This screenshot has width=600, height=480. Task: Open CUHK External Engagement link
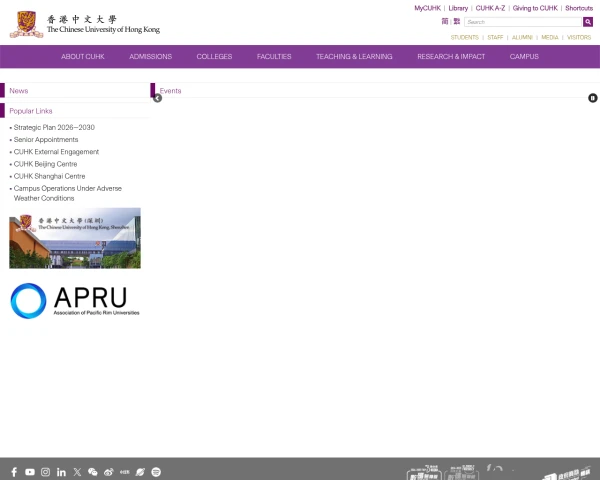point(56,152)
